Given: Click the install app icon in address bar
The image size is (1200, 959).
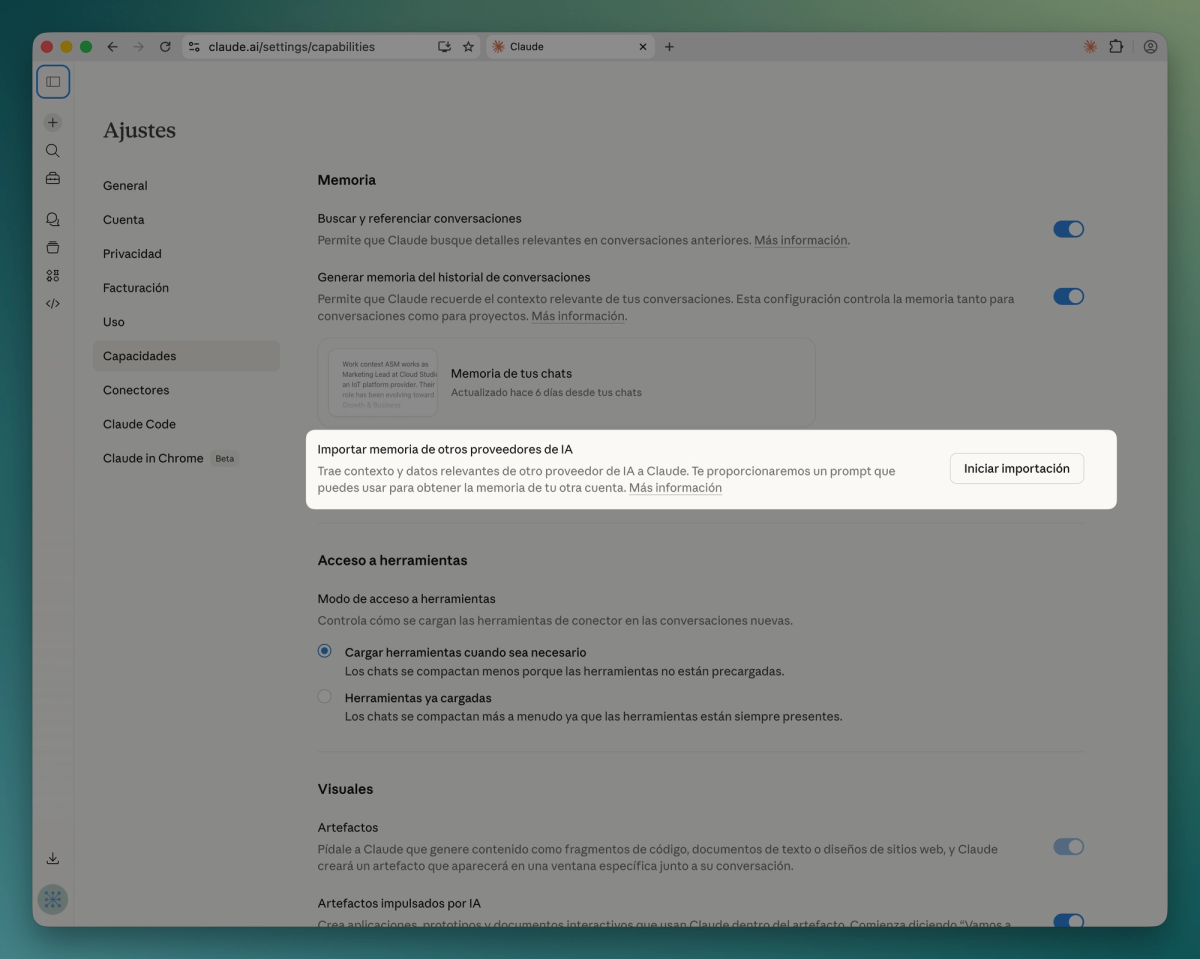Looking at the screenshot, I should [x=444, y=47].
